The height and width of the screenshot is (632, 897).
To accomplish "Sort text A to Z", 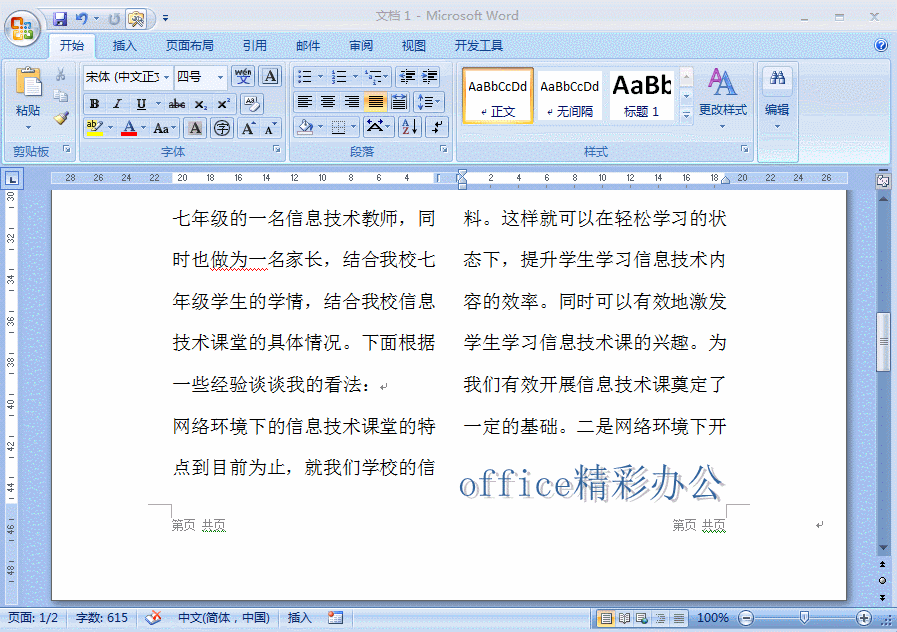I will pyautogui.click(x=410, y=127).
